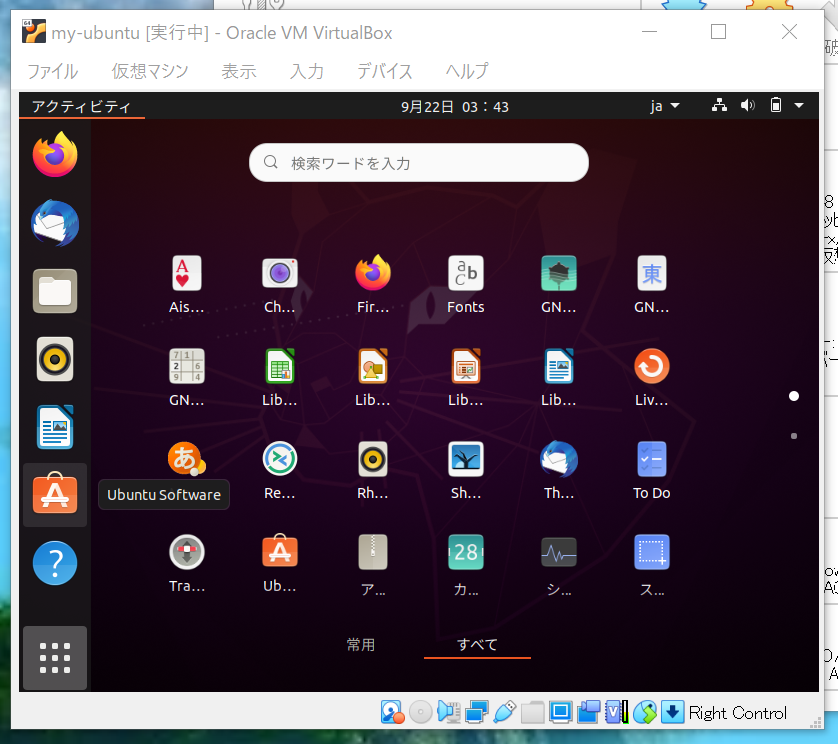Expand the ja input source dropdown
The width and height of the screenshot is (838, 744).
[665, 106]
